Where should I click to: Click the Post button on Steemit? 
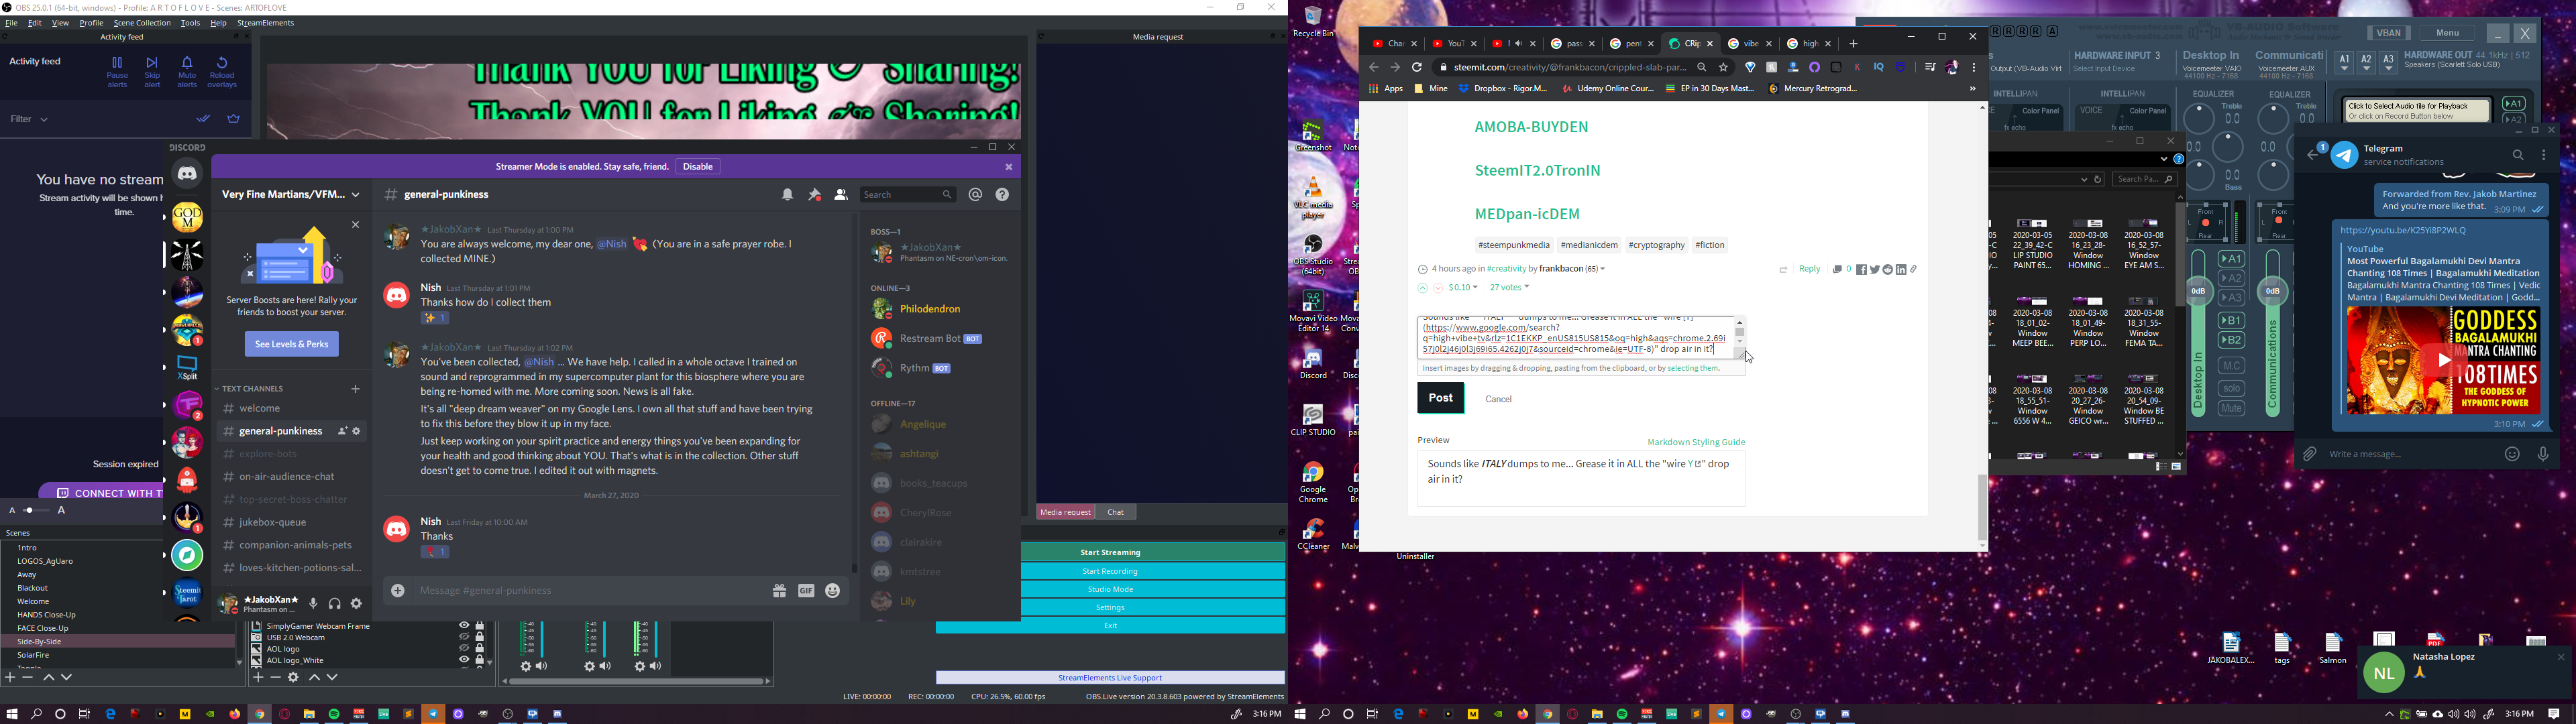(x=1440, y=398)
